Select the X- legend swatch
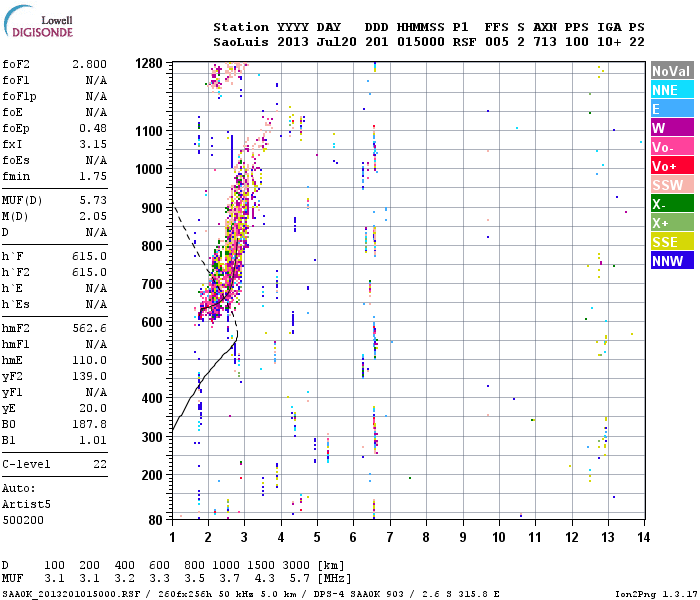 pyautogui.click(x=672, y=204)
